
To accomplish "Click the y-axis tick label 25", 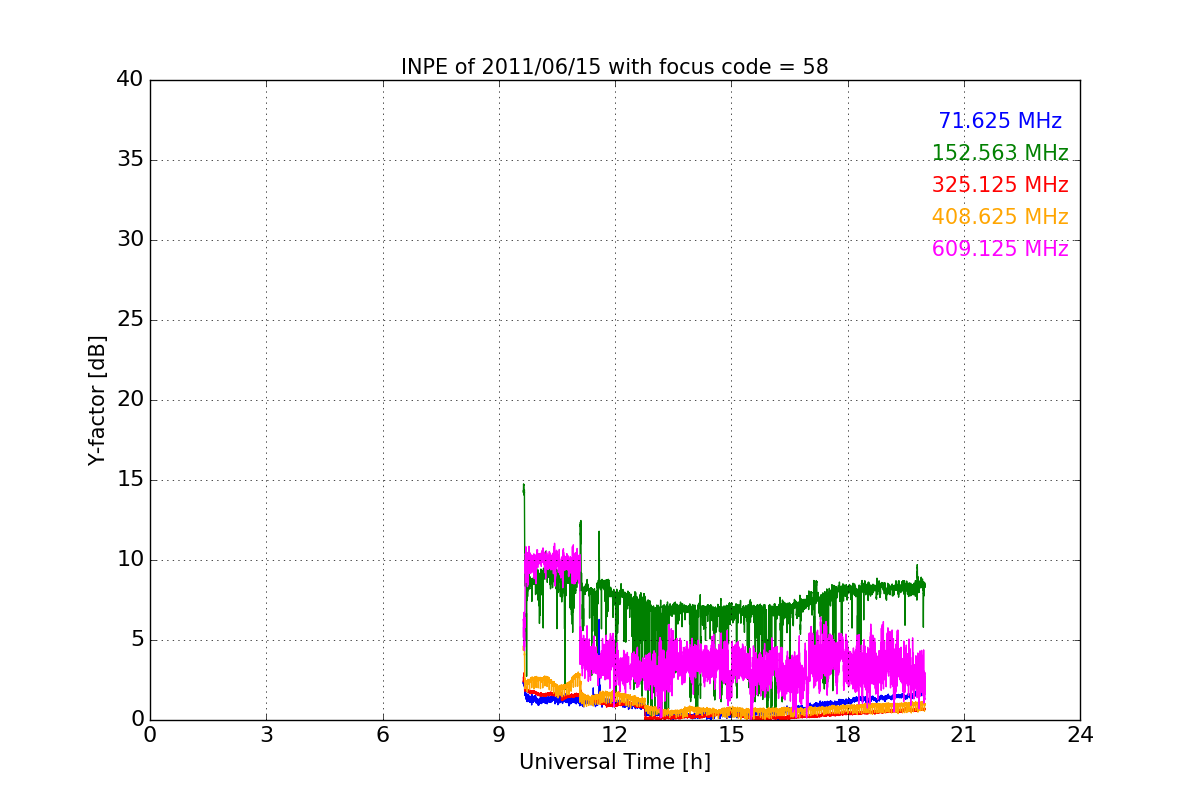I will click(x=130, y=320).
